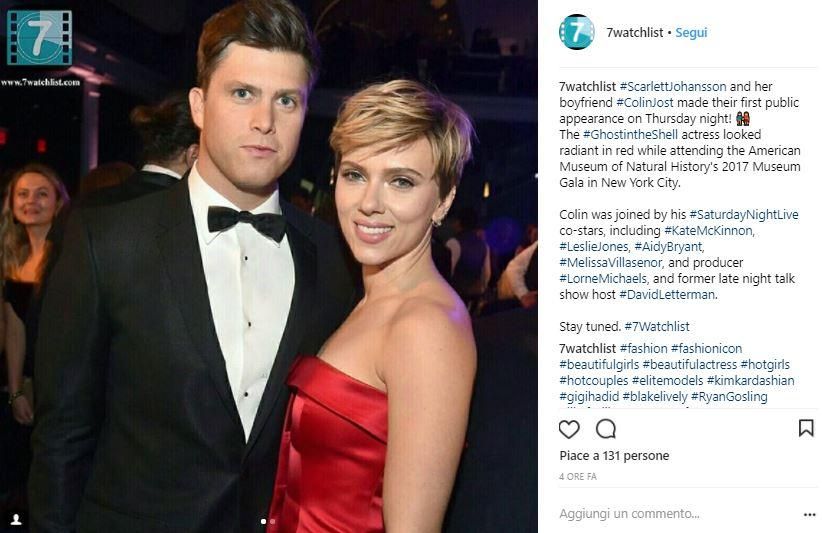Open the #GhostintheShell hashtag
The image size is (822, 533).
pos(630,135)
